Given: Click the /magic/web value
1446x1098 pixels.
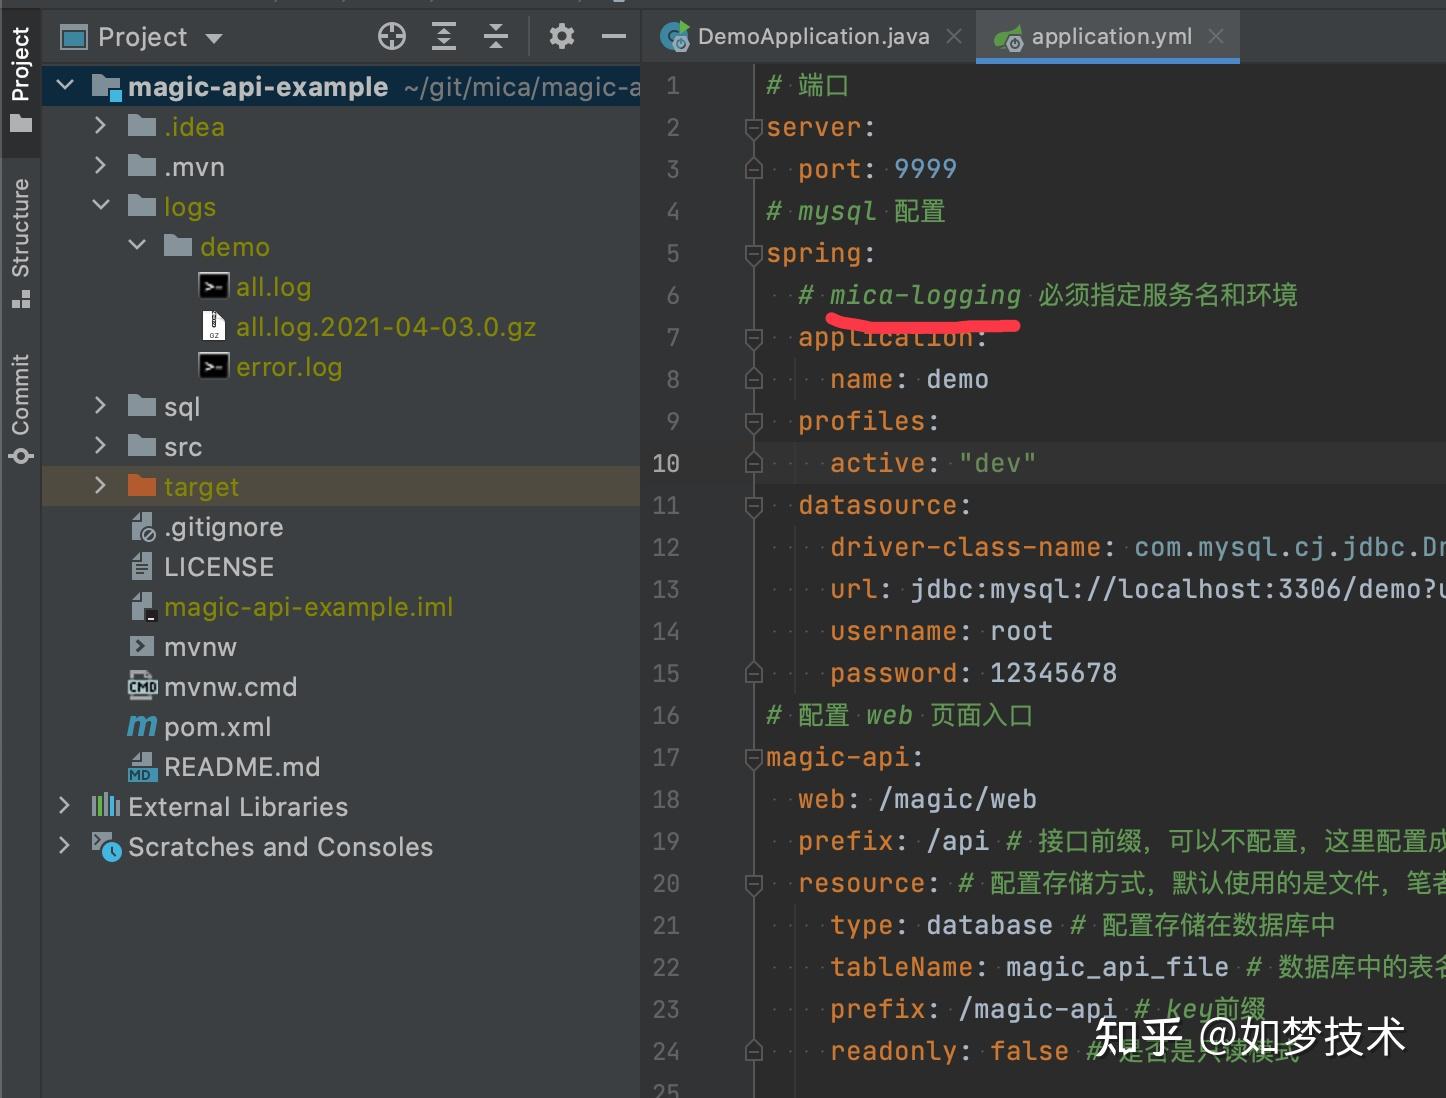Looking at the screenshot, I should coord(957,799).
